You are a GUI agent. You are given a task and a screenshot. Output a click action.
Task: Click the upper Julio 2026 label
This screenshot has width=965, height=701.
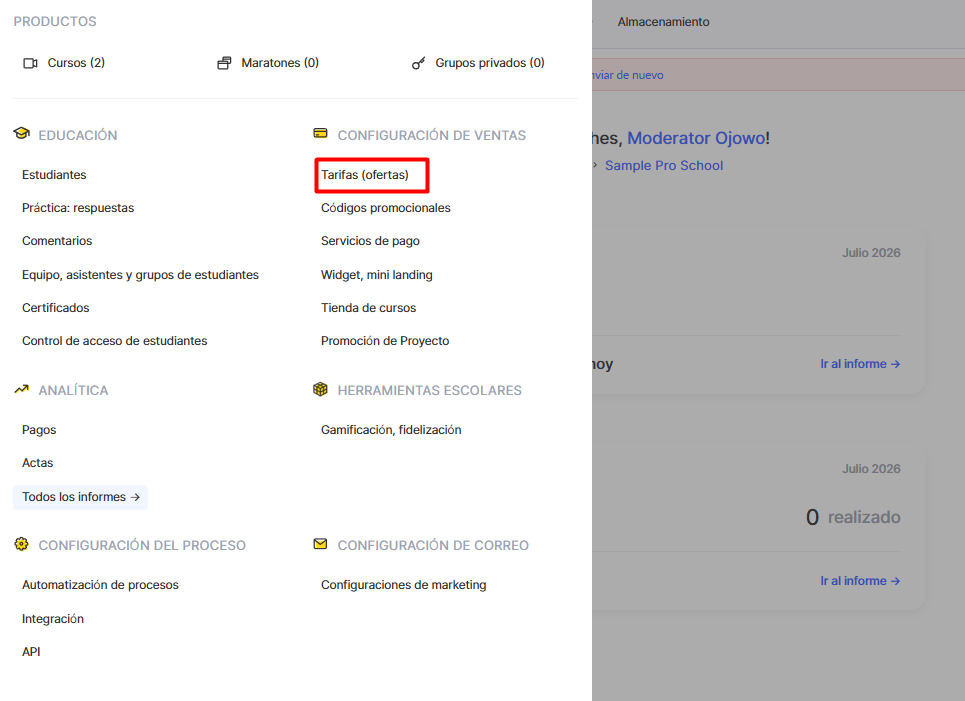[x=871, y=253]
